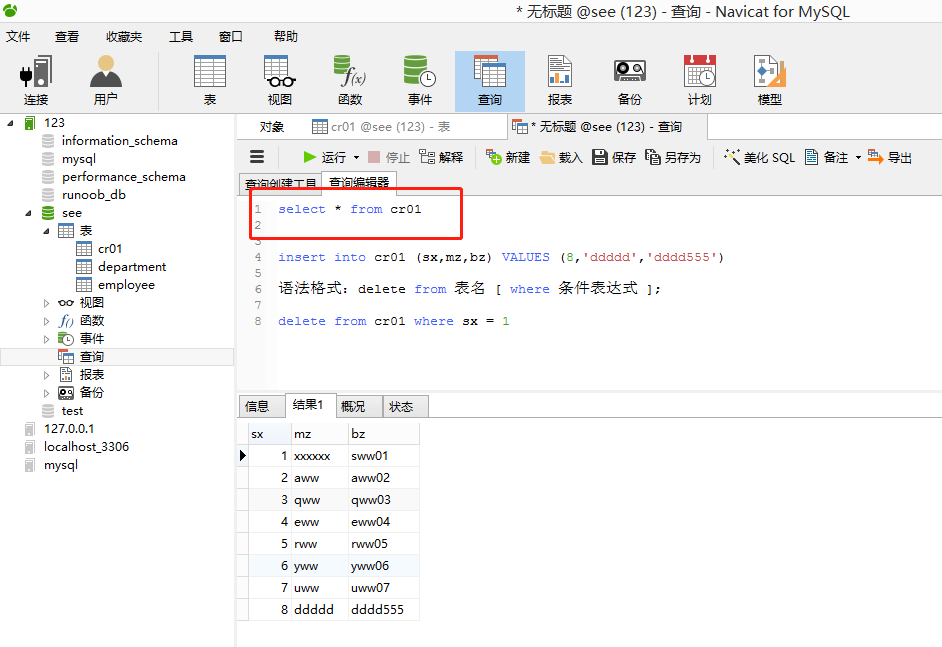Create new query with 新建
Screen dimensions: 942x647
click(x=508, y=157)
